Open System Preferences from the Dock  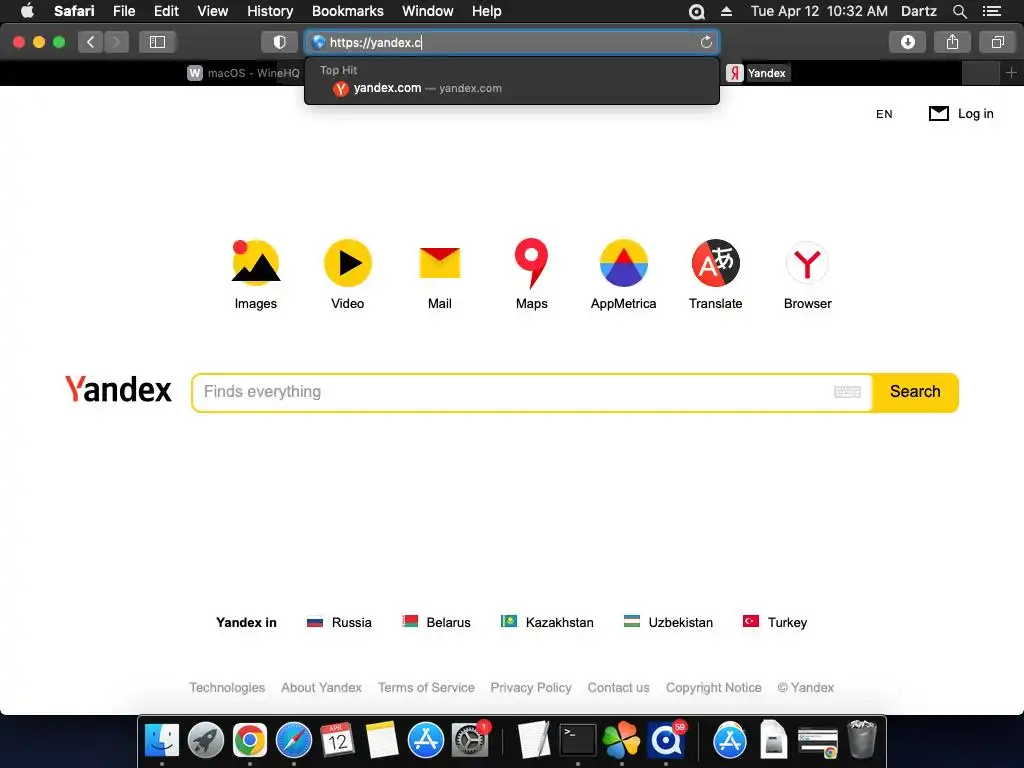click(x=470, y=740)
